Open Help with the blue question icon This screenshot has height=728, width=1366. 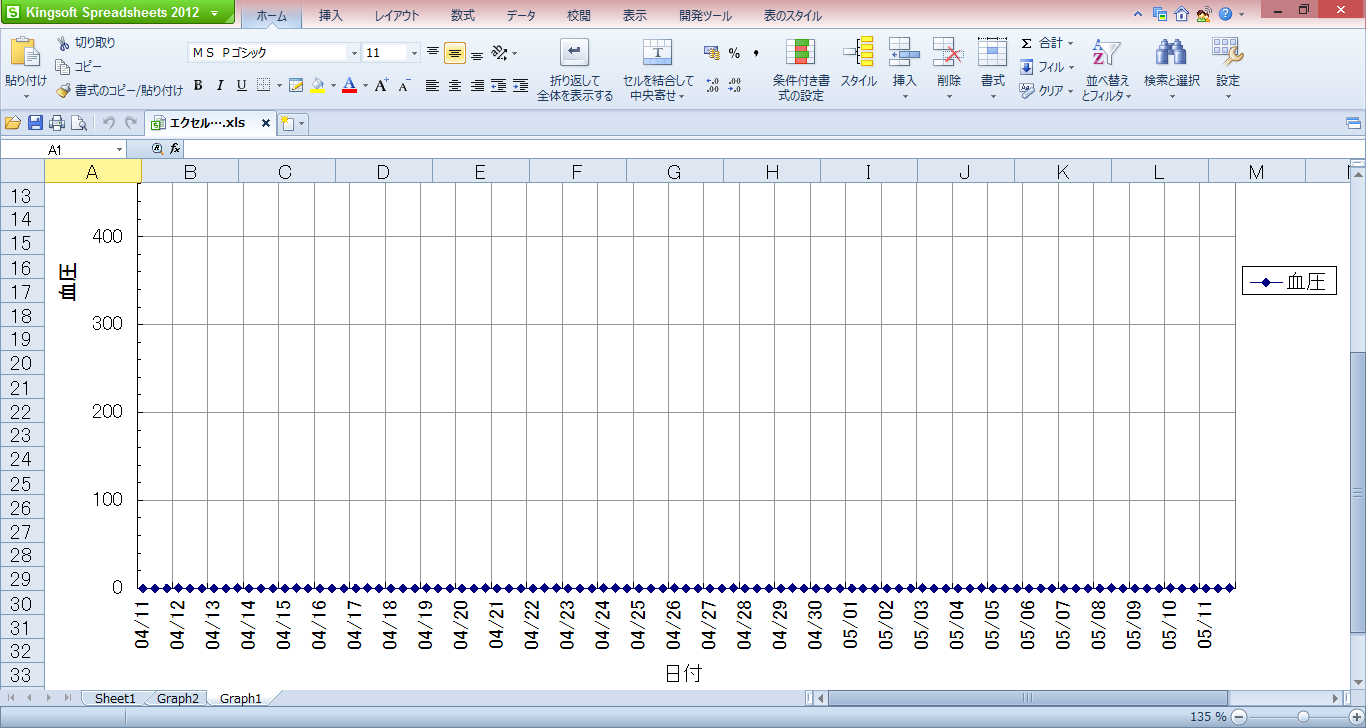[x=1225, y=14]
